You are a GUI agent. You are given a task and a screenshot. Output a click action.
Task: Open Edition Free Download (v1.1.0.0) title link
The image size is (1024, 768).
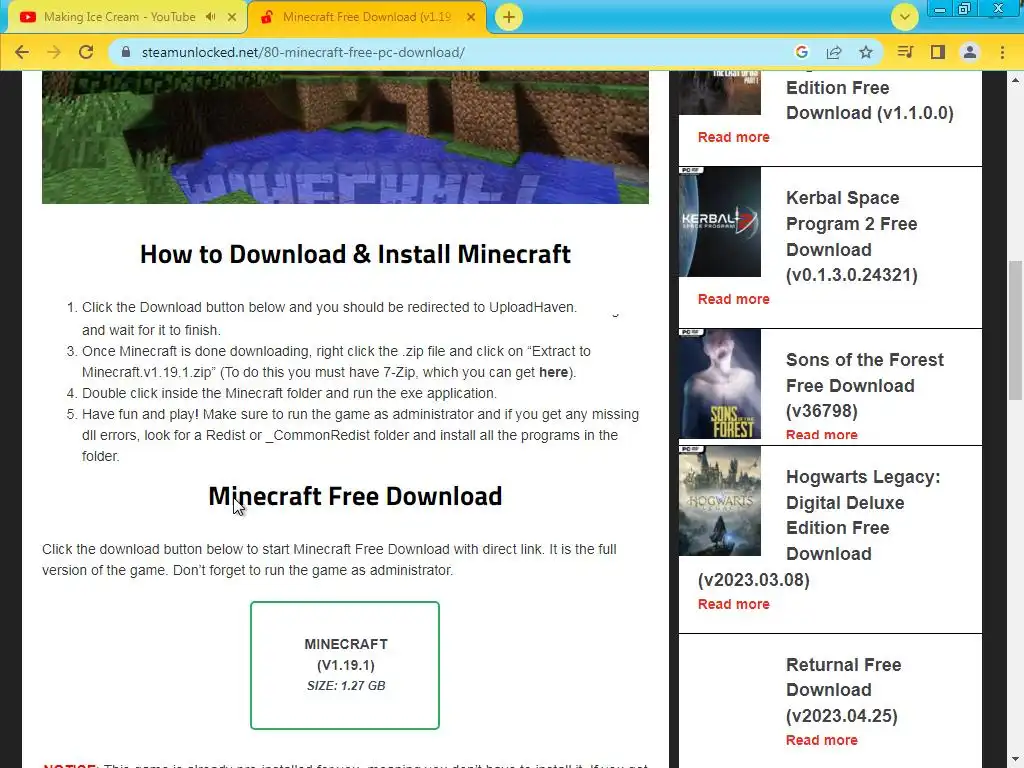point(869,100)
